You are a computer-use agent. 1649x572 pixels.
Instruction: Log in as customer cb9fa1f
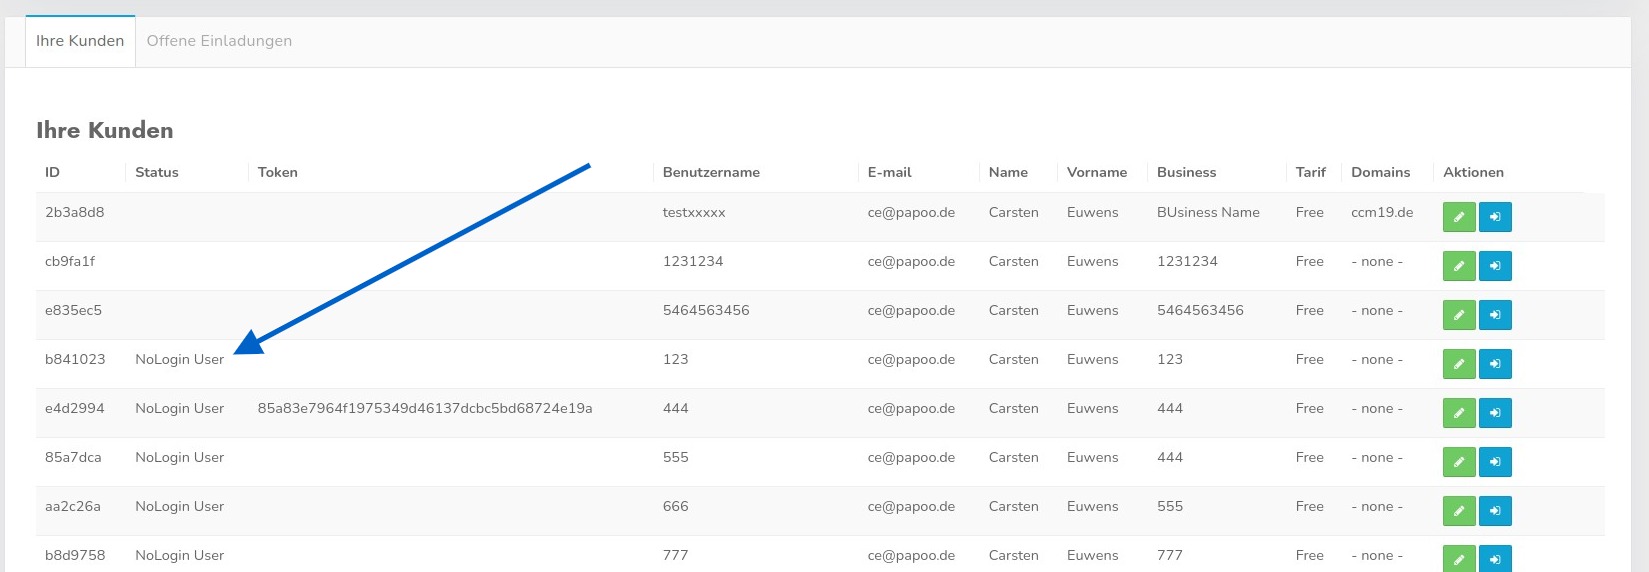click(x=1495, y=266)
